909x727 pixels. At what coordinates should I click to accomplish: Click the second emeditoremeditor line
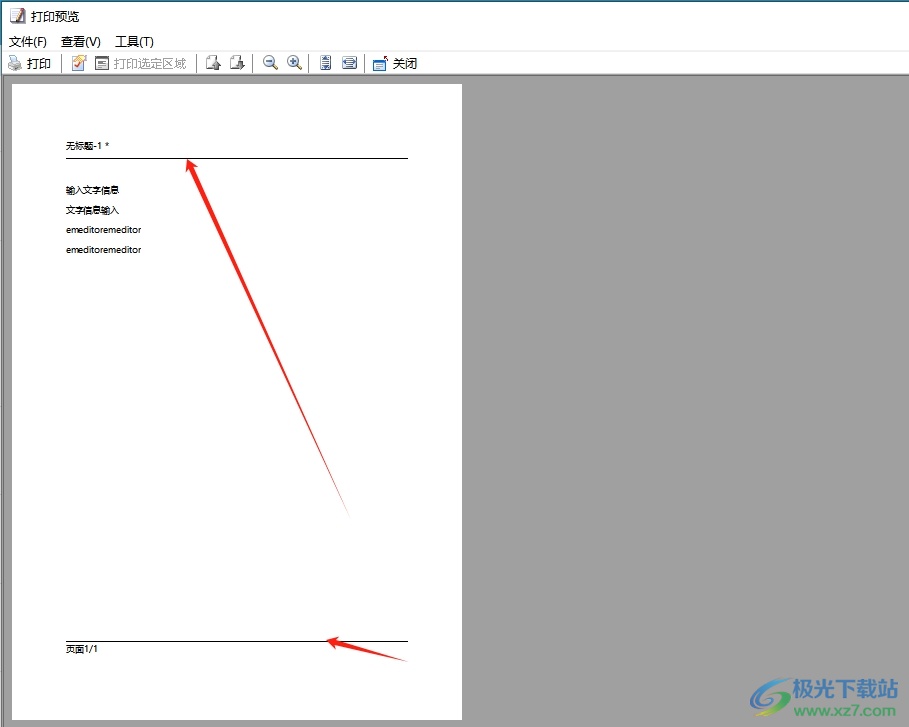coord(104,250)
